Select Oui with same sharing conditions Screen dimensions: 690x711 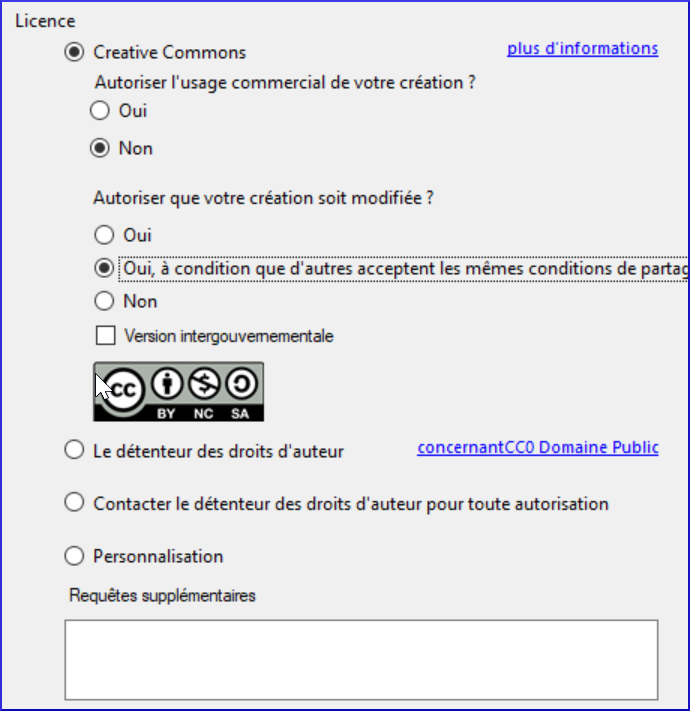pos(104,268)
